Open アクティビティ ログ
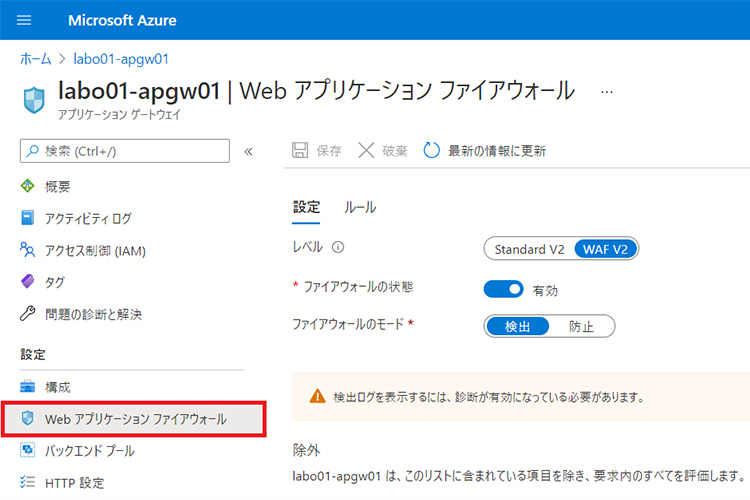 tap(88, 219)
